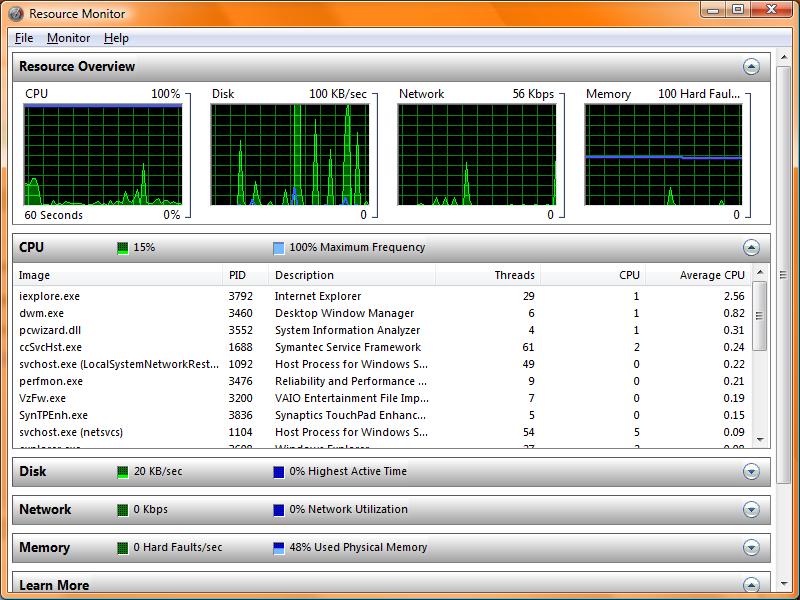Open the Help menu
Viewport: 800px width, 600px height.
(x=116, y=38)
